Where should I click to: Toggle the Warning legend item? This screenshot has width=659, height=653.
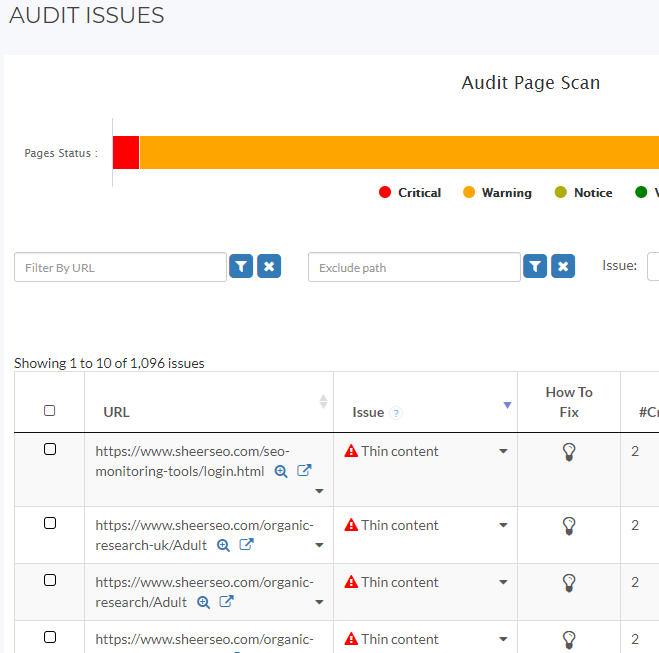[497, 192]
